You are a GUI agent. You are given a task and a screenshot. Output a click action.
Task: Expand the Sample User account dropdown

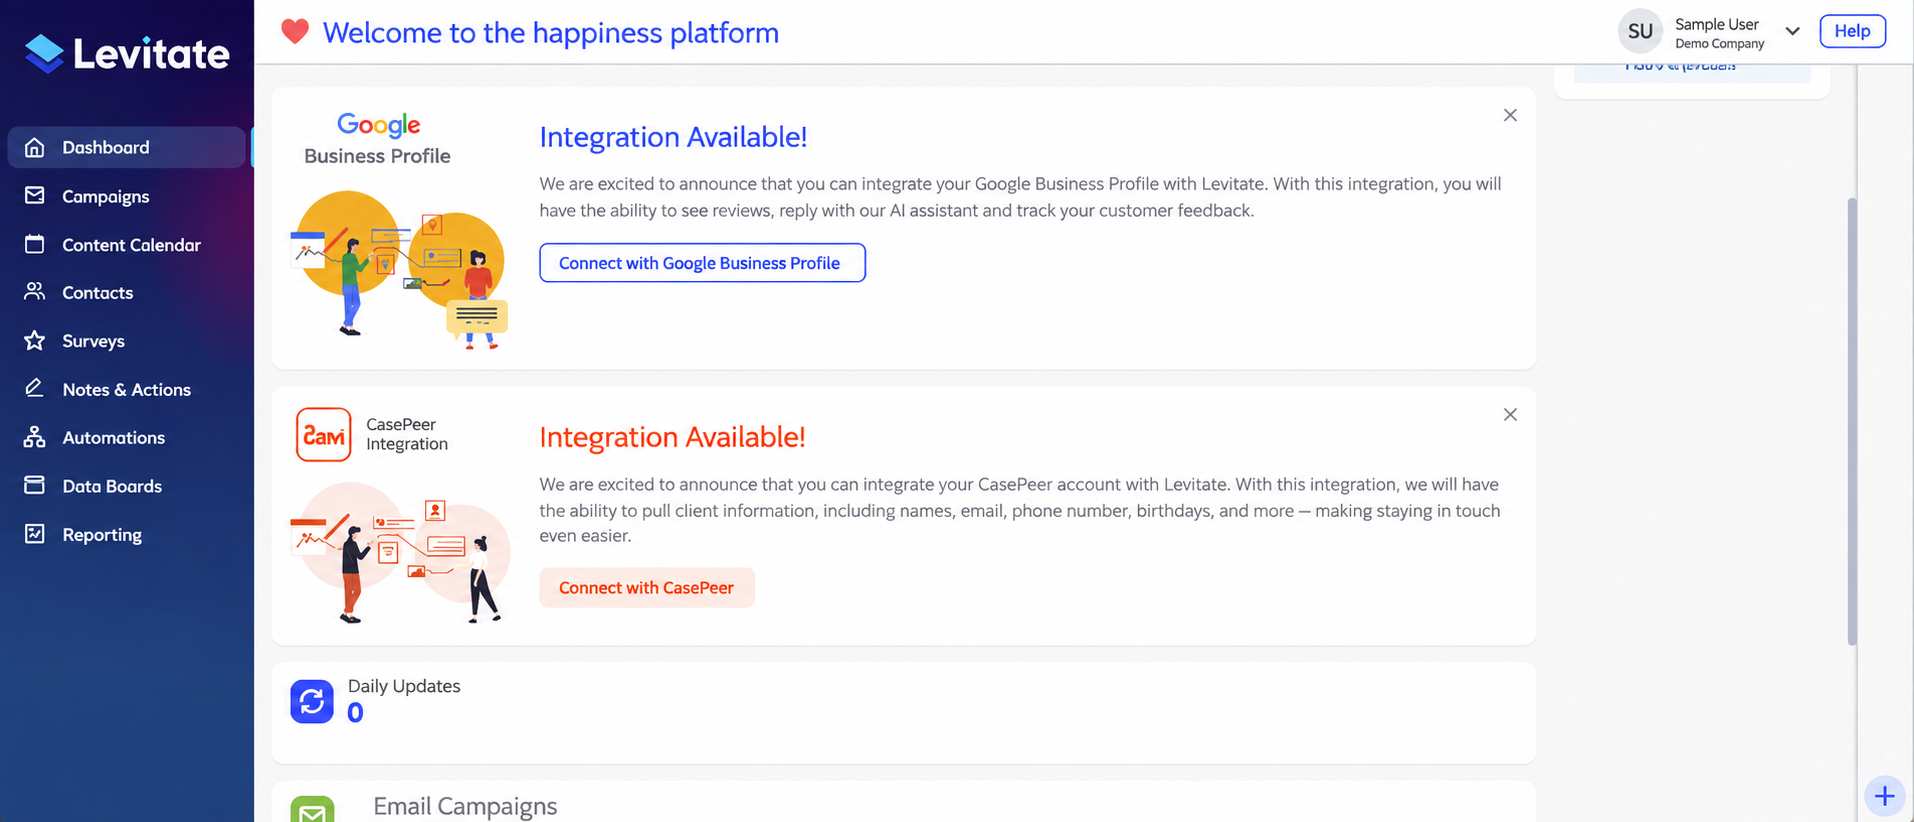pos(1792,31)
